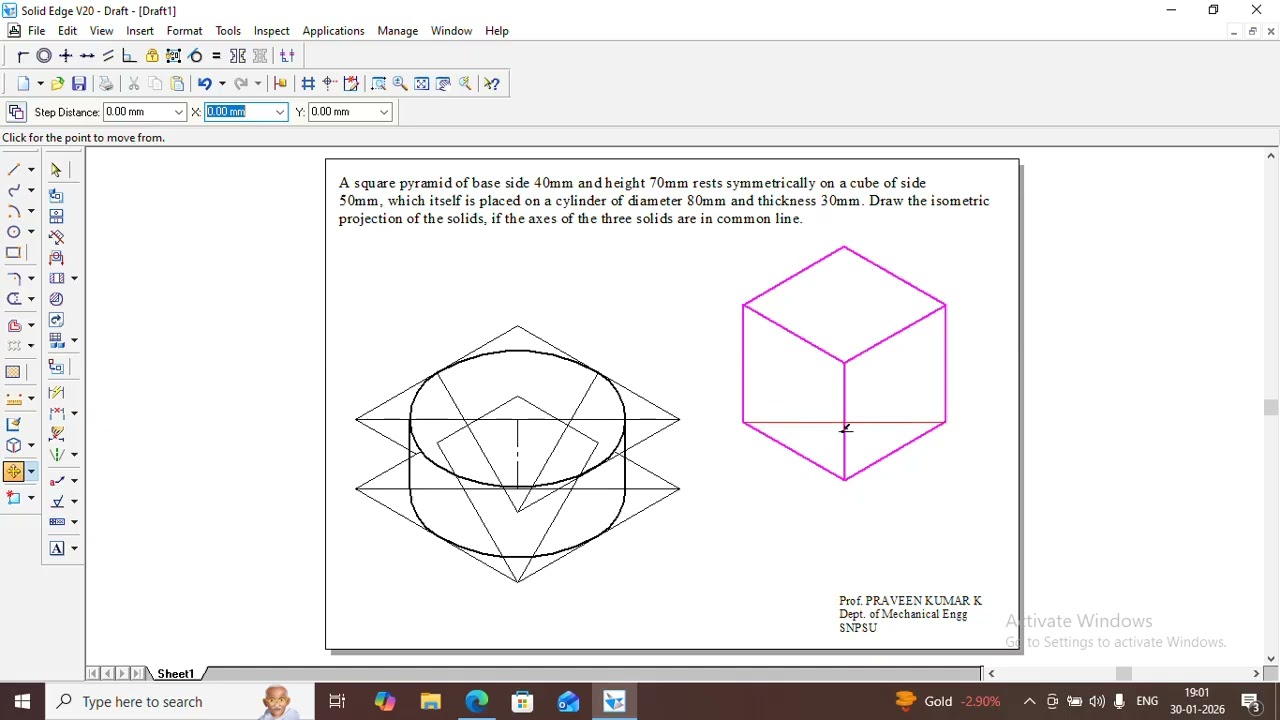Image resolution: width=1280 pixels, height=720 pixels.
Task: Open the Edit menu
Action: pos(67,31)
